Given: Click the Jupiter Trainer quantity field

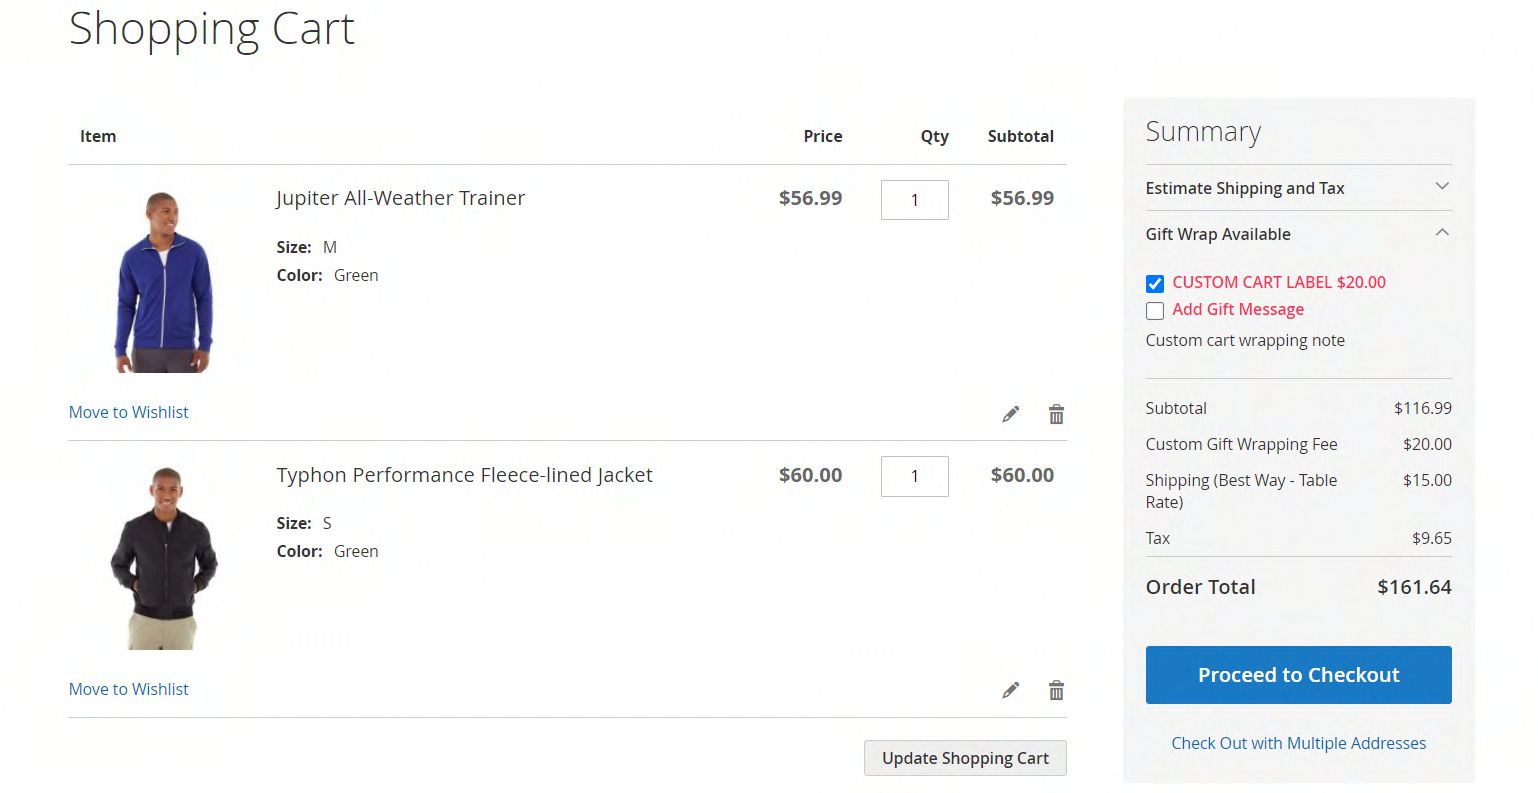Looking at the screenshot, I should [x=914, y=200].
